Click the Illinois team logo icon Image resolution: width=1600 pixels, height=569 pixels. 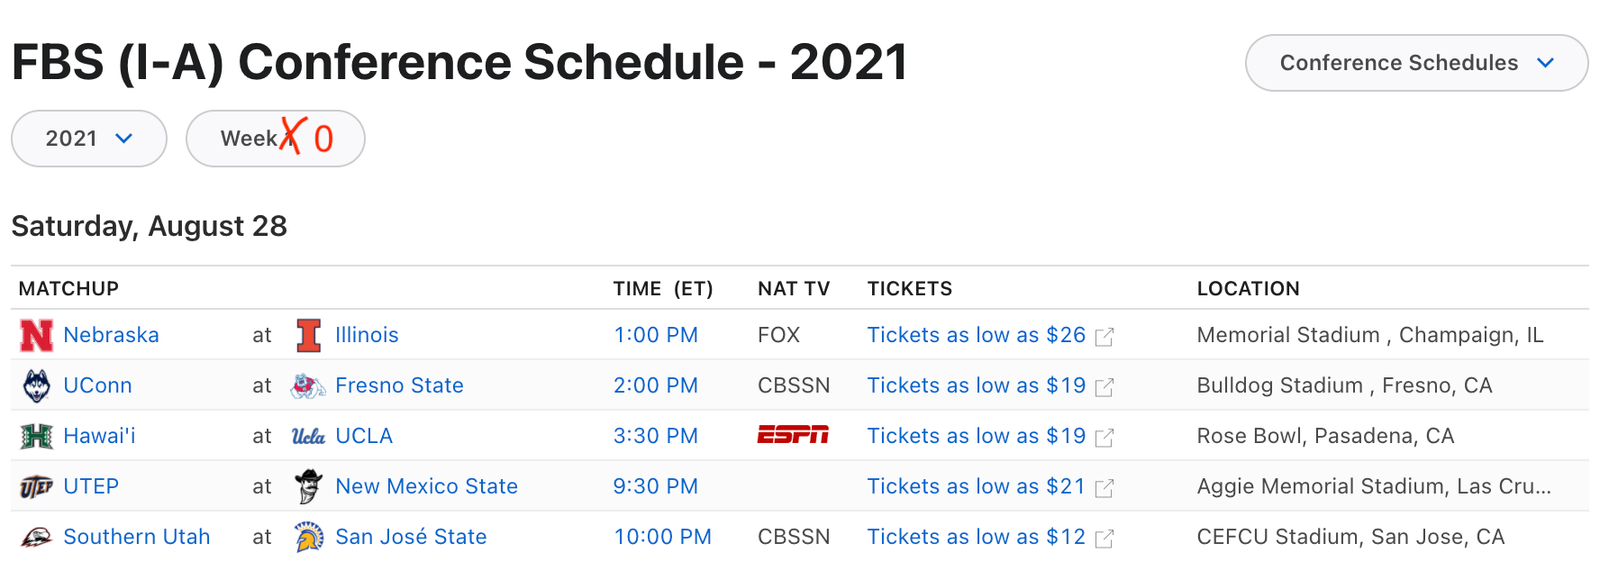pyautogui.click(x=309, y=335)
